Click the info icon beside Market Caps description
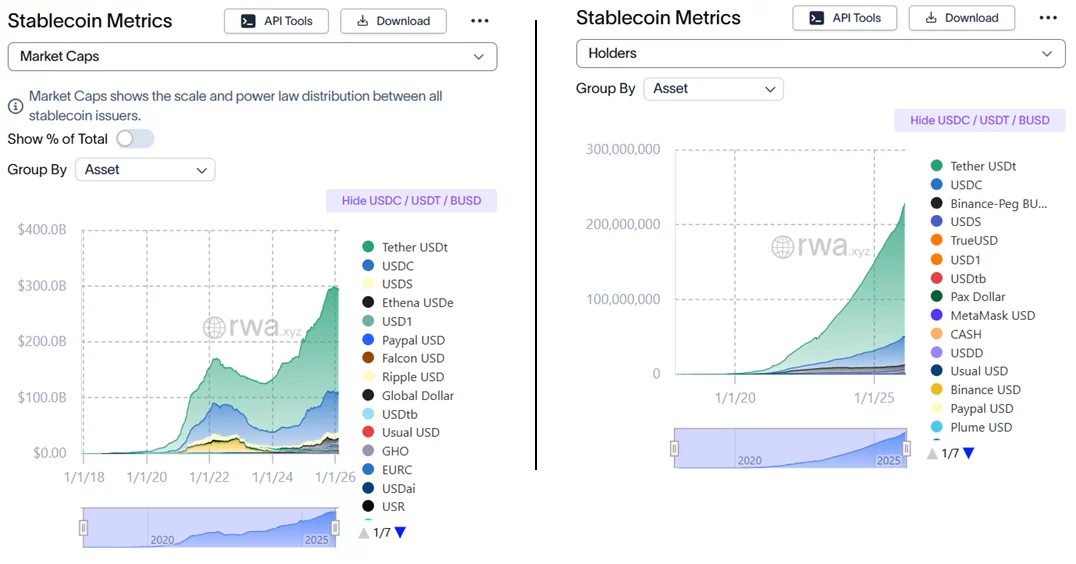The height and width of the screenshot is (564, 1076). pos(16,105)
